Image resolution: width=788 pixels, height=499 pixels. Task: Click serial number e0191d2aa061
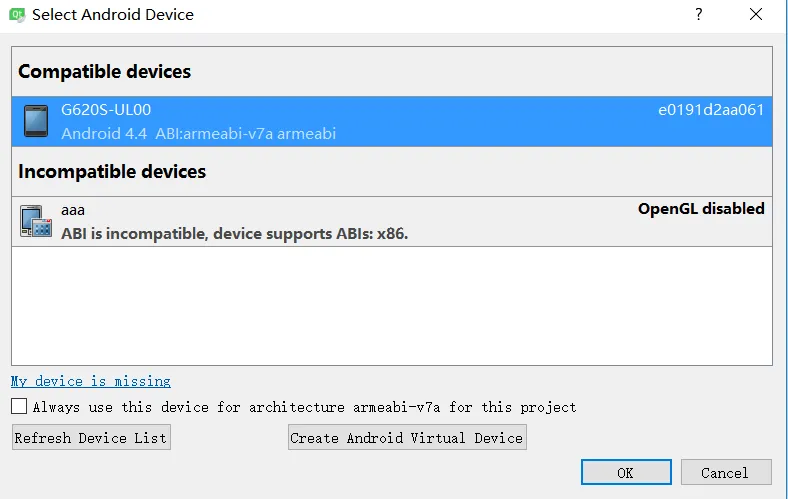pyautogui.click(x=711, y=110)
